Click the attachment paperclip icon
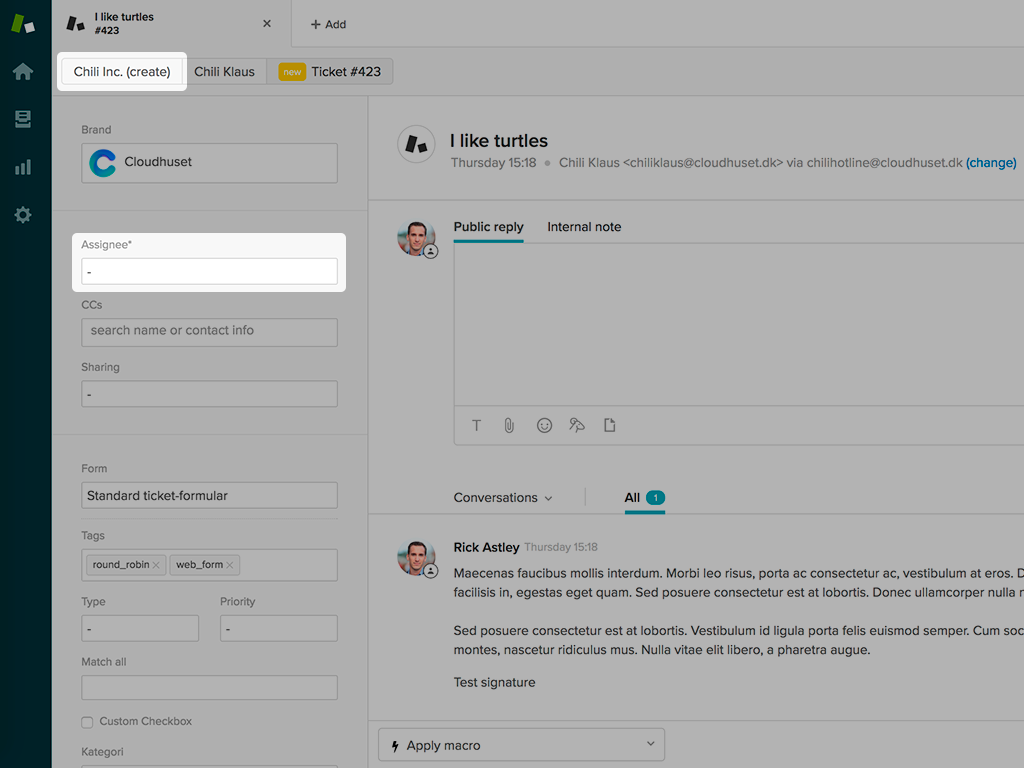1024x768 pixels. coord(509,426)
